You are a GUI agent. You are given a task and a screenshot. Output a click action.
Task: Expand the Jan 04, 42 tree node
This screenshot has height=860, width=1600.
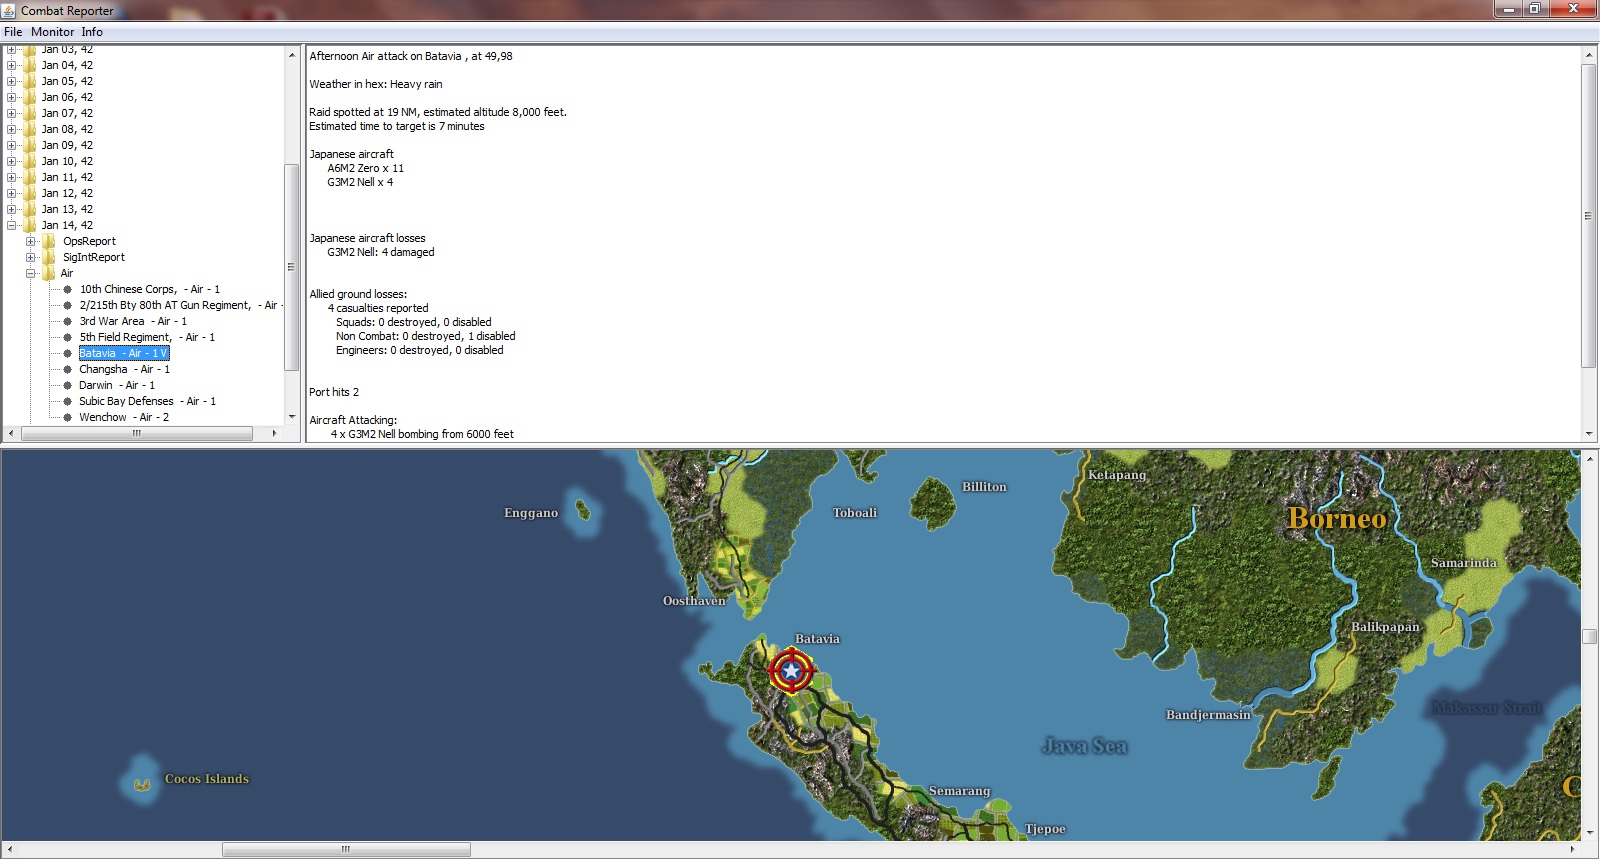click(x=12, y=65)
